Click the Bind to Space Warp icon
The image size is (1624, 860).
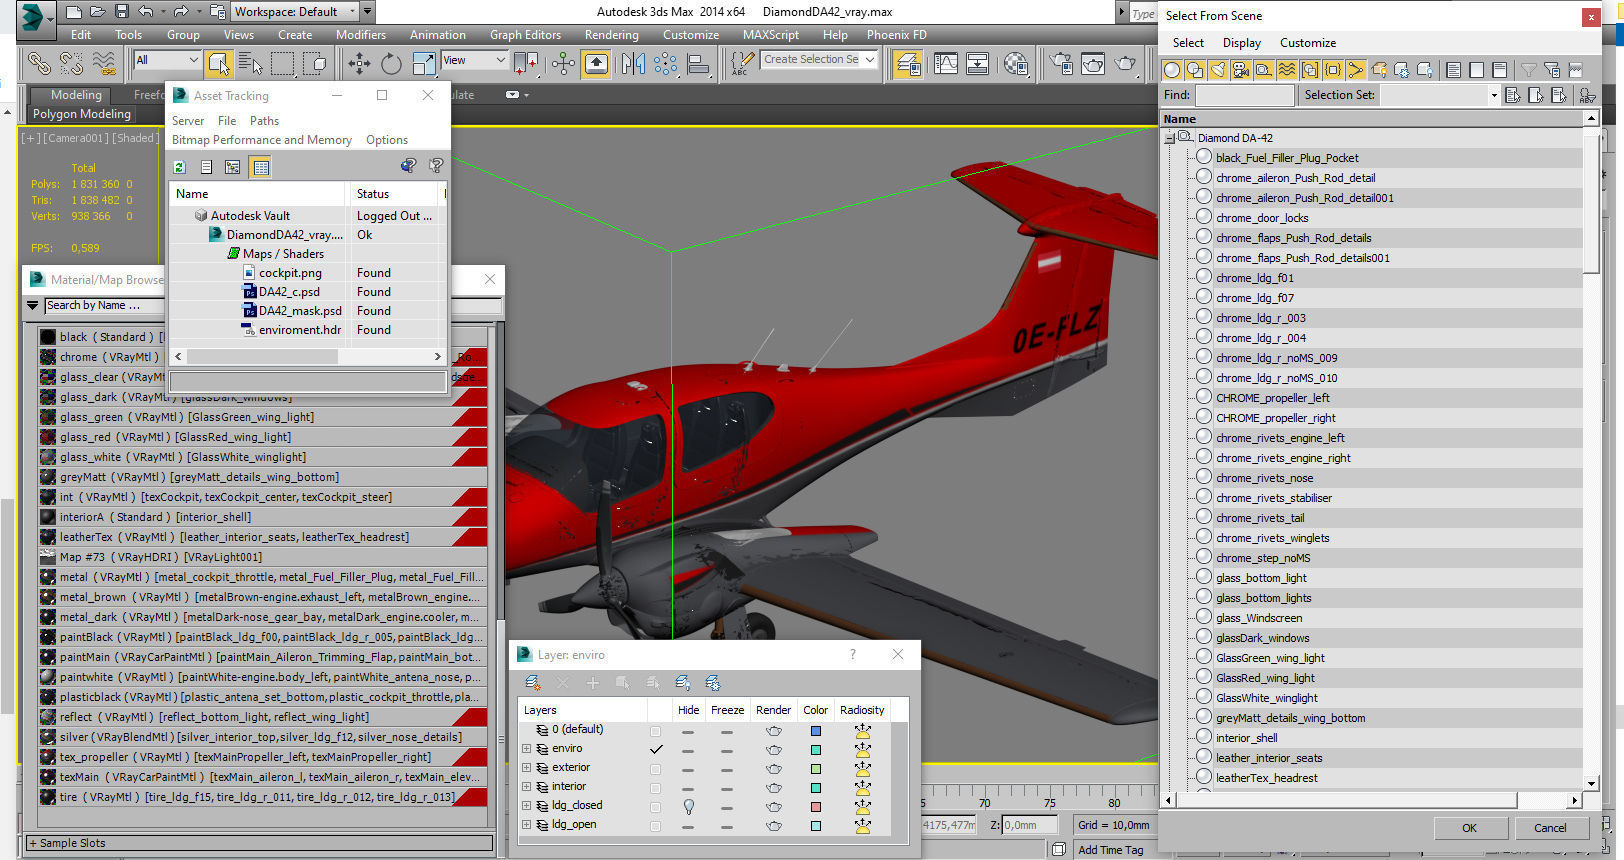(104, 64)
